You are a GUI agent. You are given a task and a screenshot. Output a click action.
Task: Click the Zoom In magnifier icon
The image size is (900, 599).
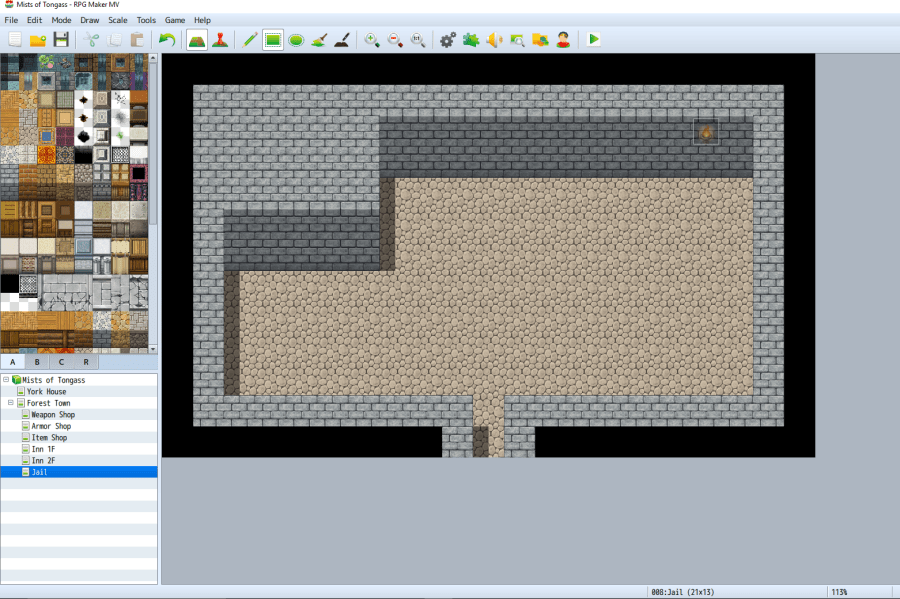372,40
